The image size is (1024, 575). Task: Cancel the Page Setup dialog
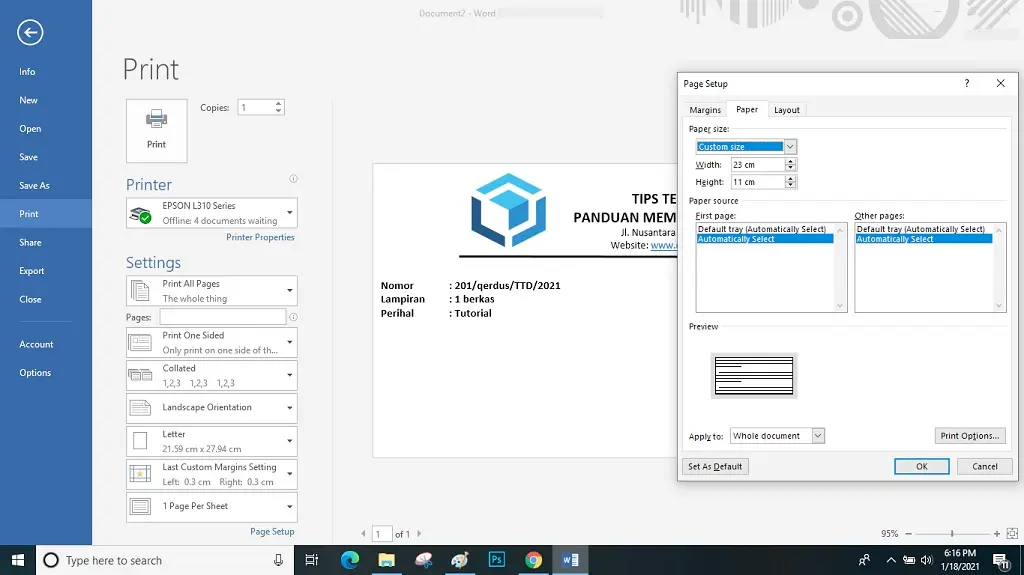click(x=984, y=467)
